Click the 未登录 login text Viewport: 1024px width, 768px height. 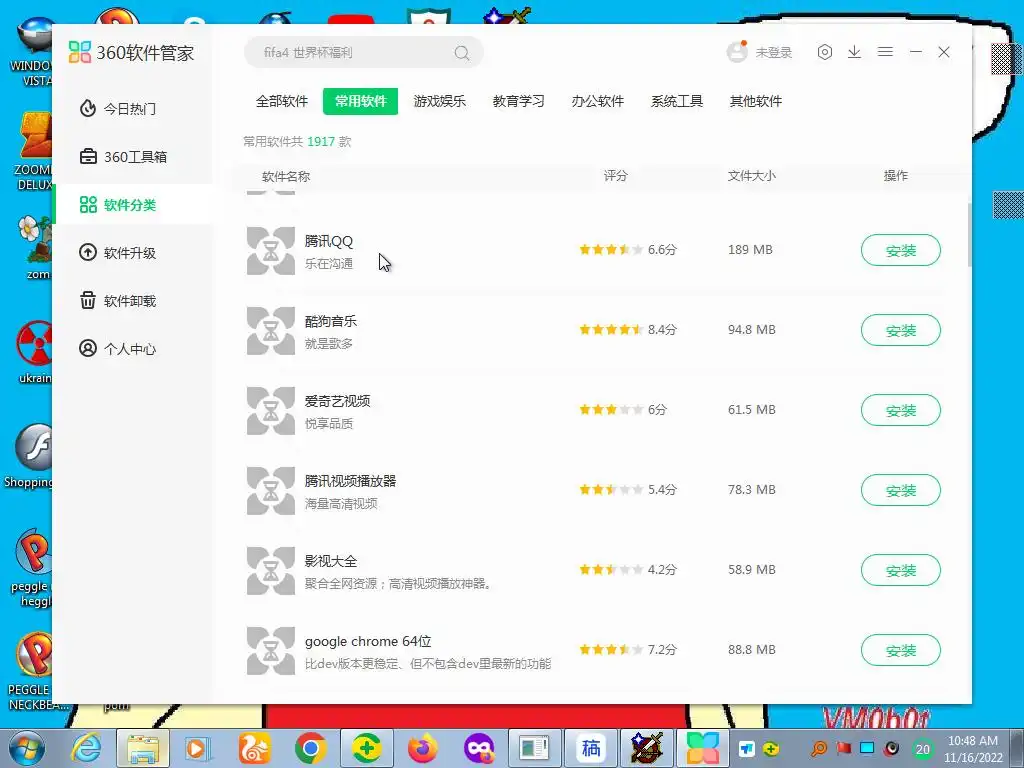tap(774, 52)
